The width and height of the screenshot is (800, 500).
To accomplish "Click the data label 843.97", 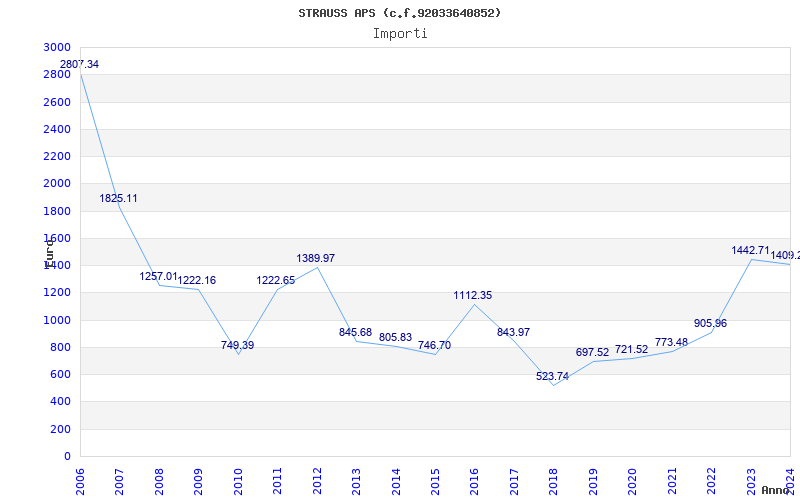I will 513,332.
